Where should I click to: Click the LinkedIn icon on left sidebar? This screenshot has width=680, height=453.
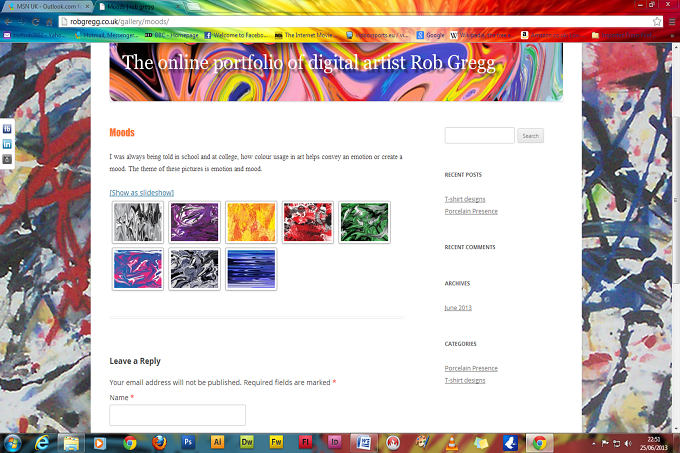pos(7,144)
